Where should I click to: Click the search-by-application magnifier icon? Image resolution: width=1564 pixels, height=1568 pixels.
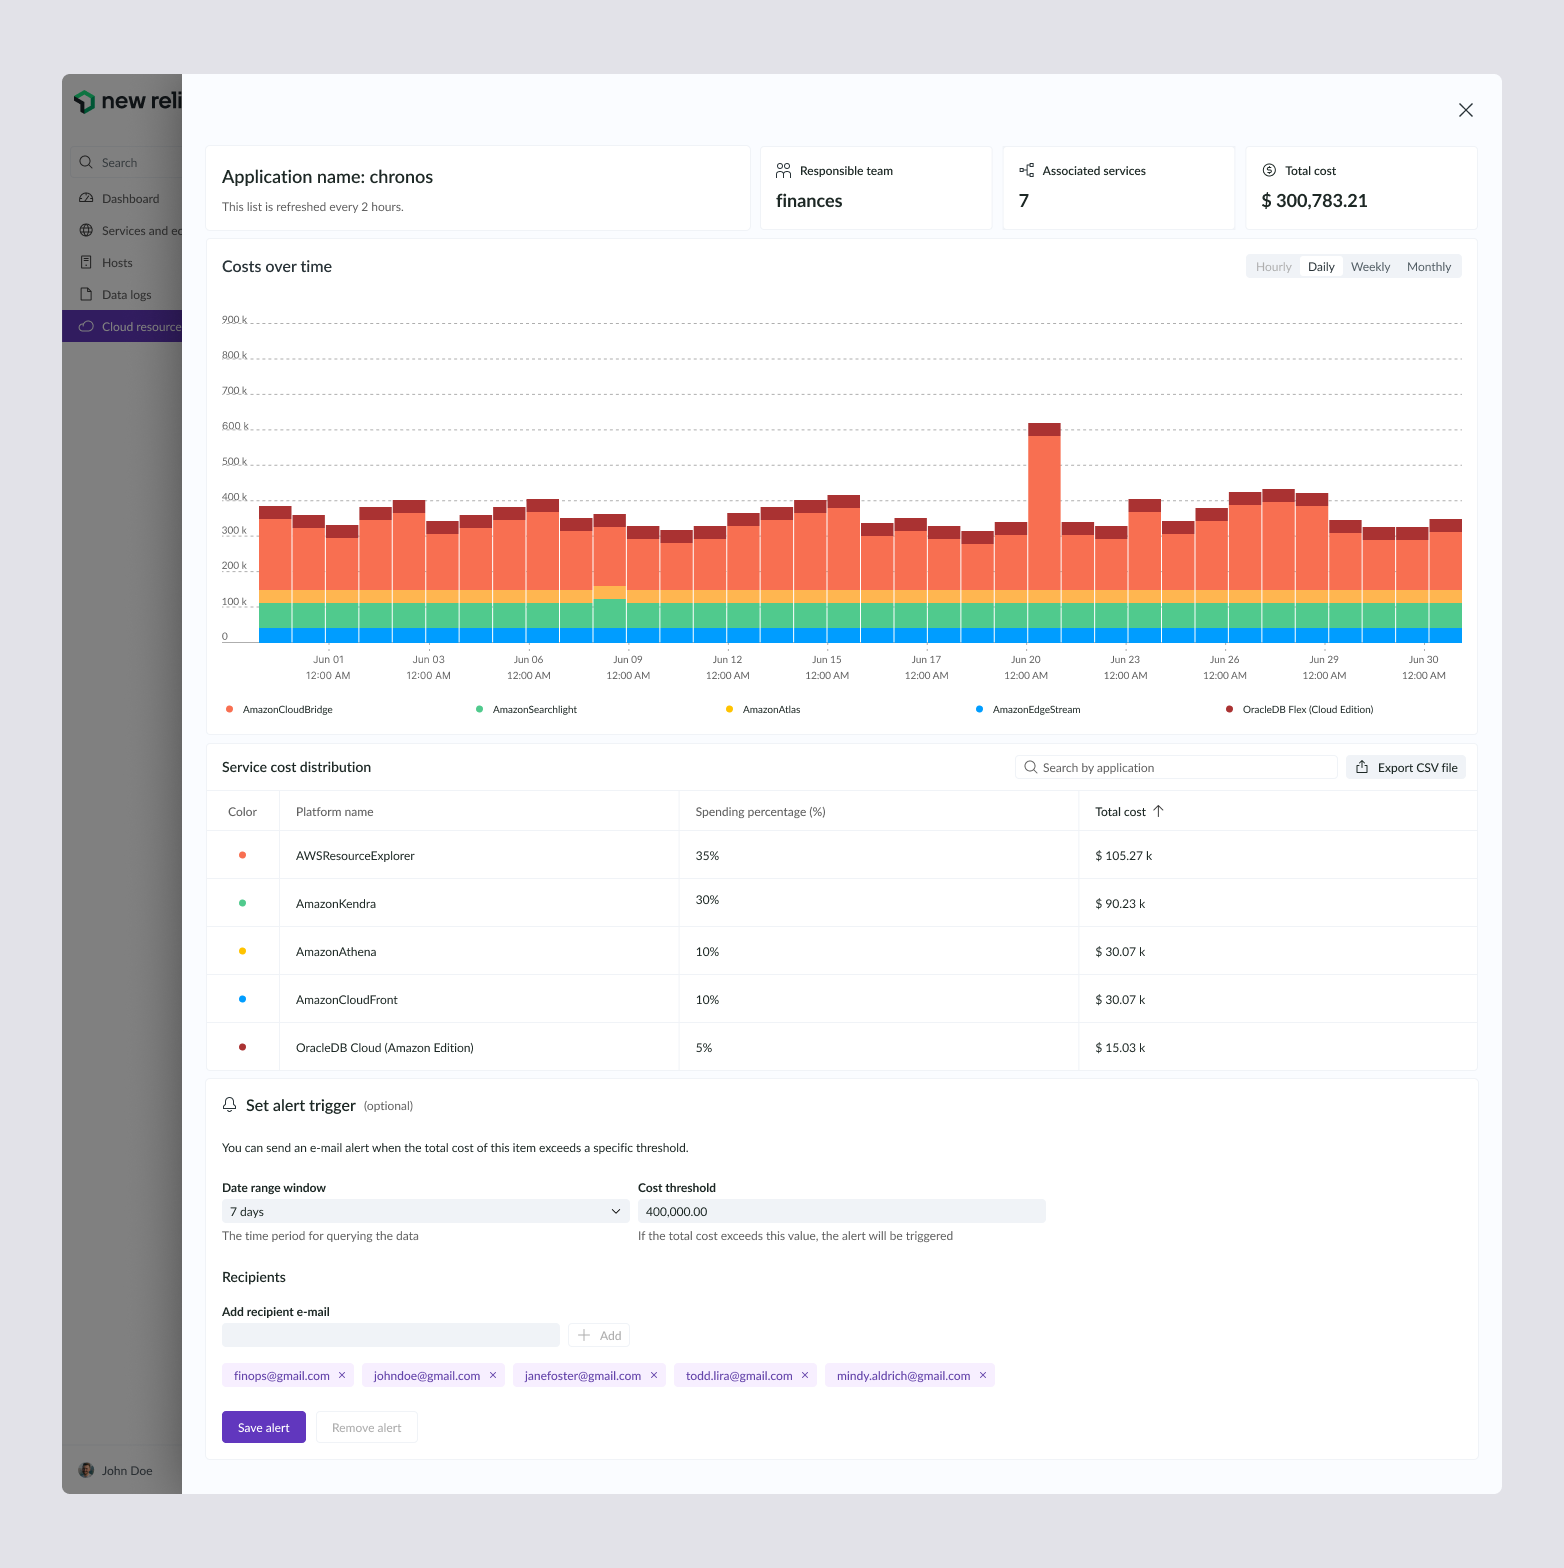(1030, 767)
